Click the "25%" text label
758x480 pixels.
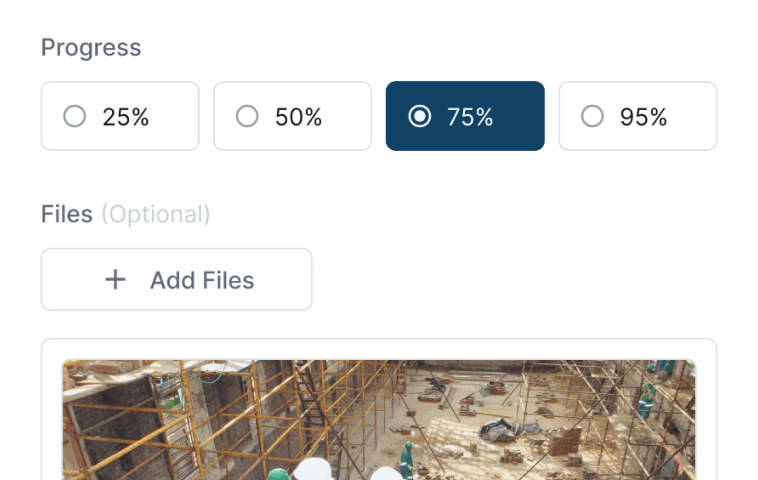(x=126, y=117)
